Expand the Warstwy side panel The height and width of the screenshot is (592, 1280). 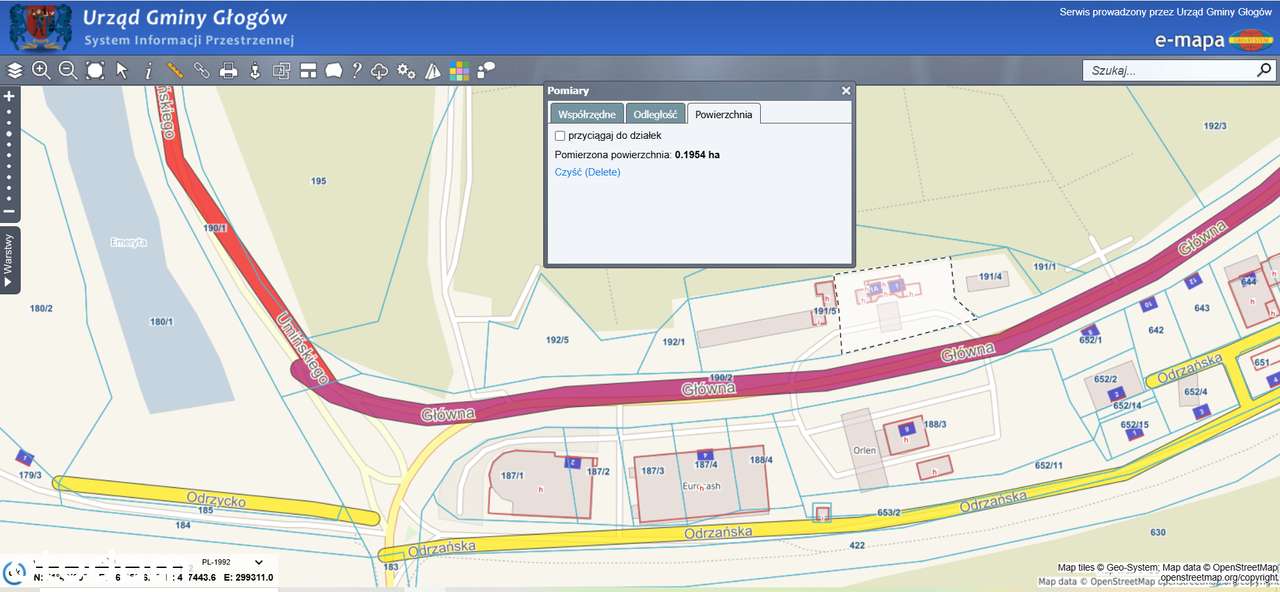click(9, 260)
